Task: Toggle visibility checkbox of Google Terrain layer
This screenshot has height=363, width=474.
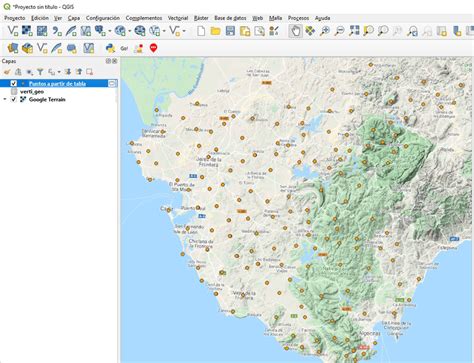Action: (x=14, y=99)
